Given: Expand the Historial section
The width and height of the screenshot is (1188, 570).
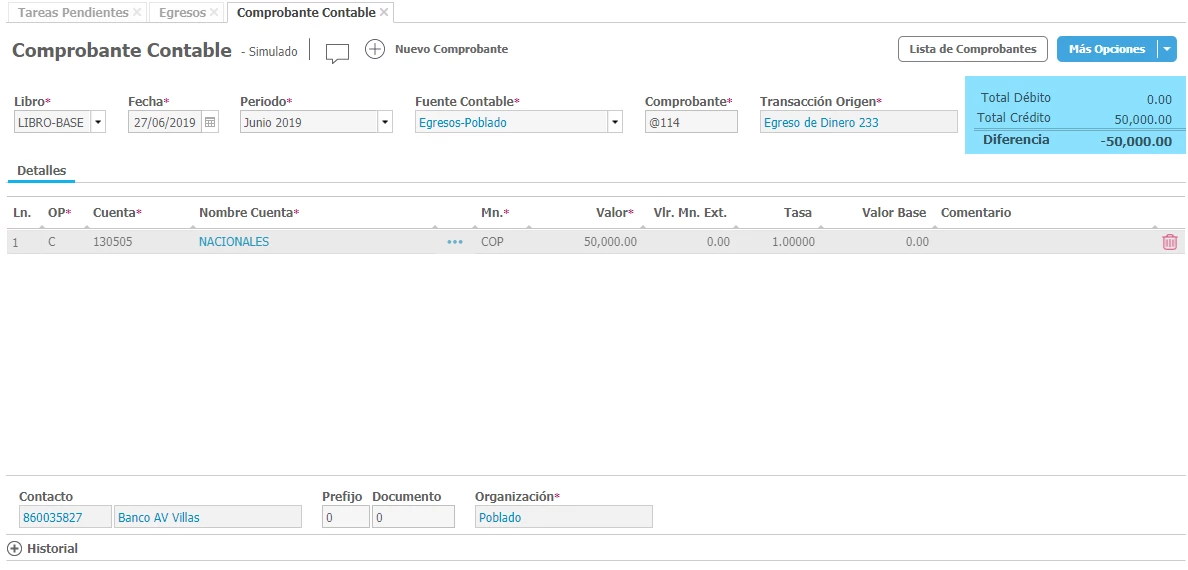Looking at the screenshot, I should click(15, 549).
